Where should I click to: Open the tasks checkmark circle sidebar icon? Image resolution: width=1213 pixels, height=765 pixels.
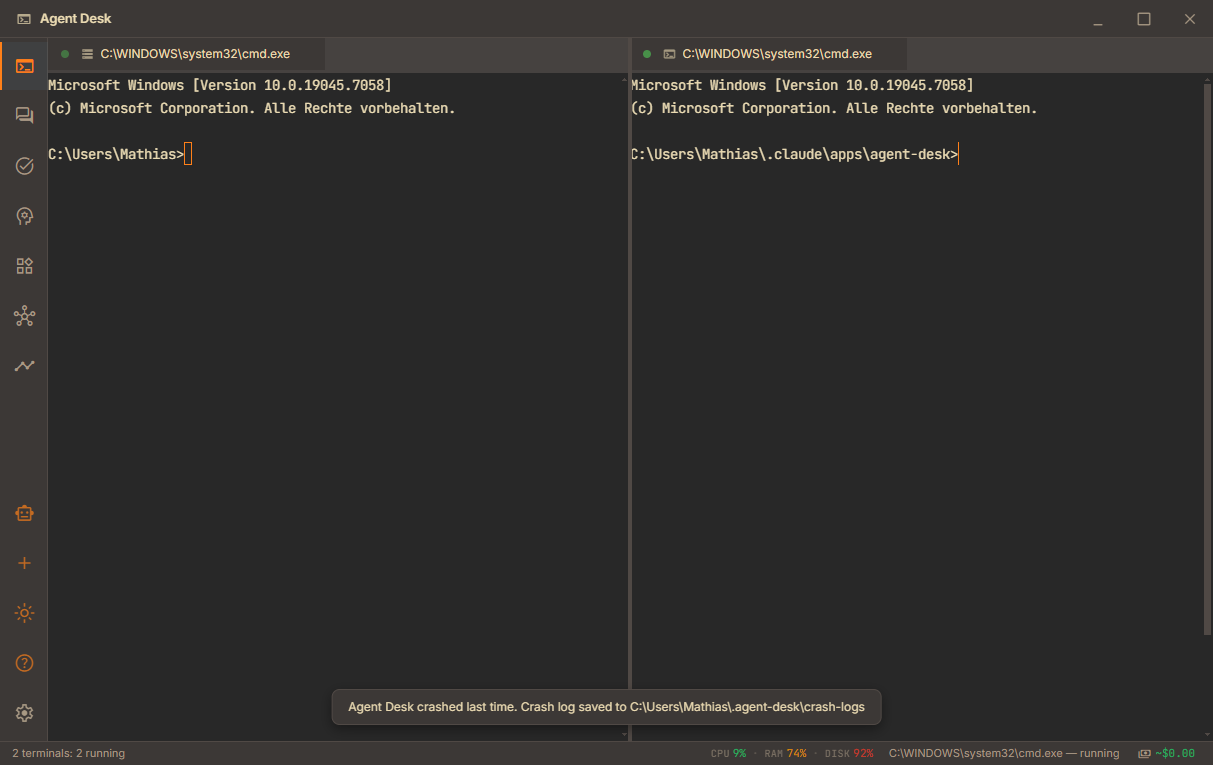click(25, 166)
